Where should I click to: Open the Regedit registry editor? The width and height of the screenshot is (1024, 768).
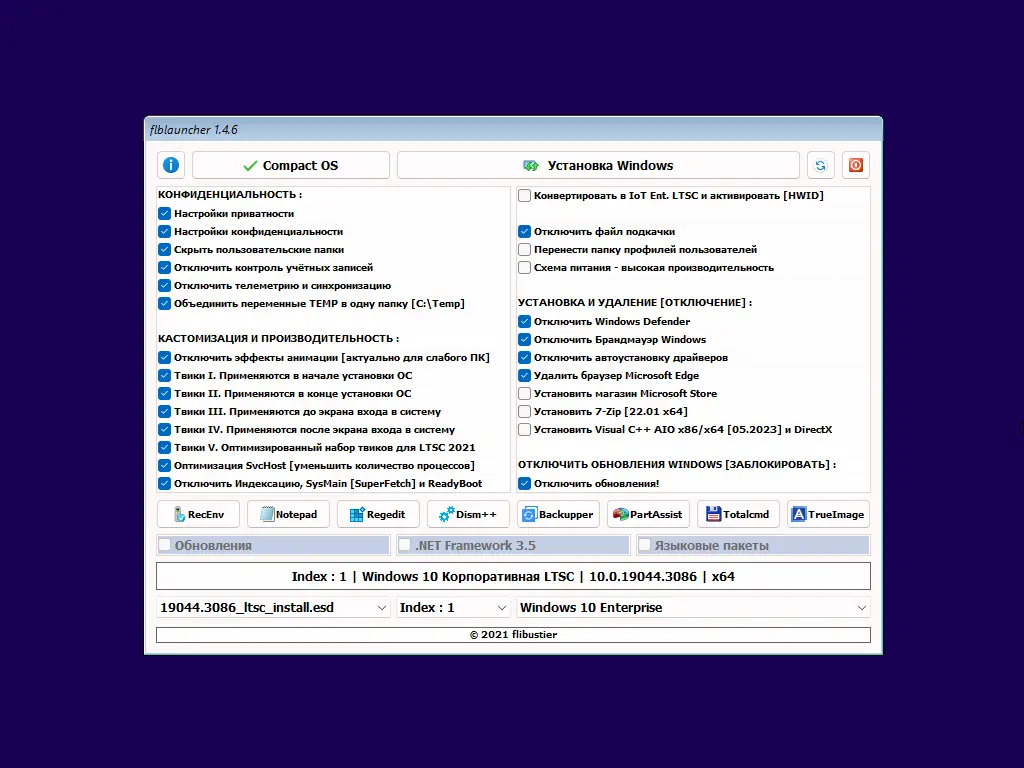378,513
